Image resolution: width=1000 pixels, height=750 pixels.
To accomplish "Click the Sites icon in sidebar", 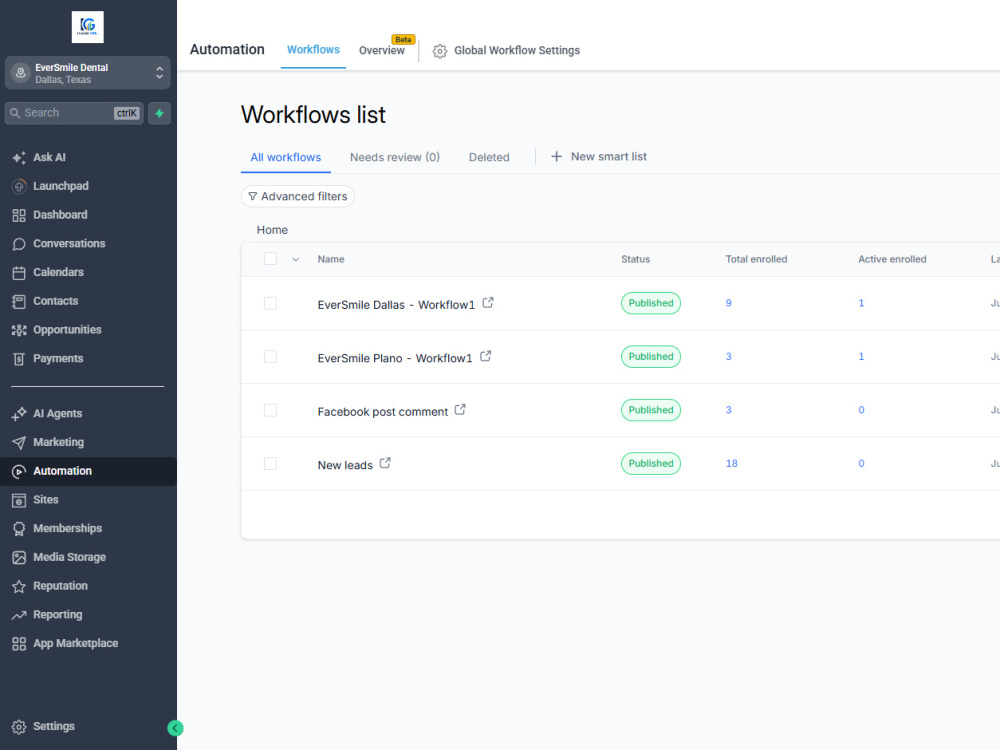I will point(19,500).
